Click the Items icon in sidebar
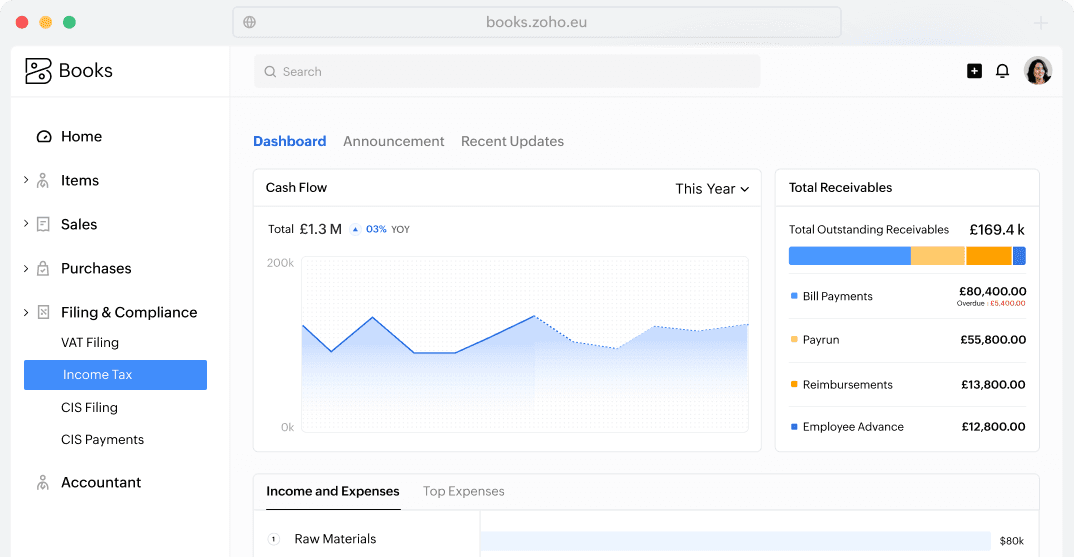The width and height of the screenshot is (1074, 557). [x=42, y=180]
